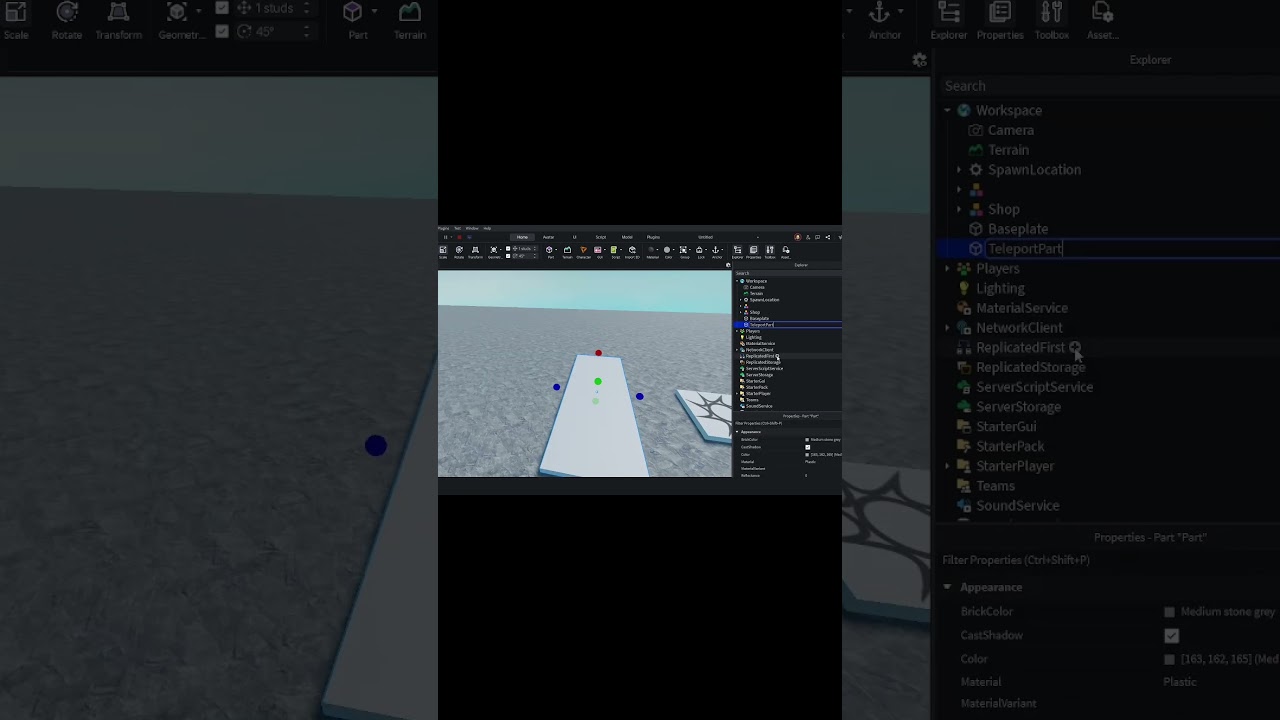The width and height of the screenshot is (1280, 720).
Task: Switch to the Script tab in the small Studio window
Action: 601,237
